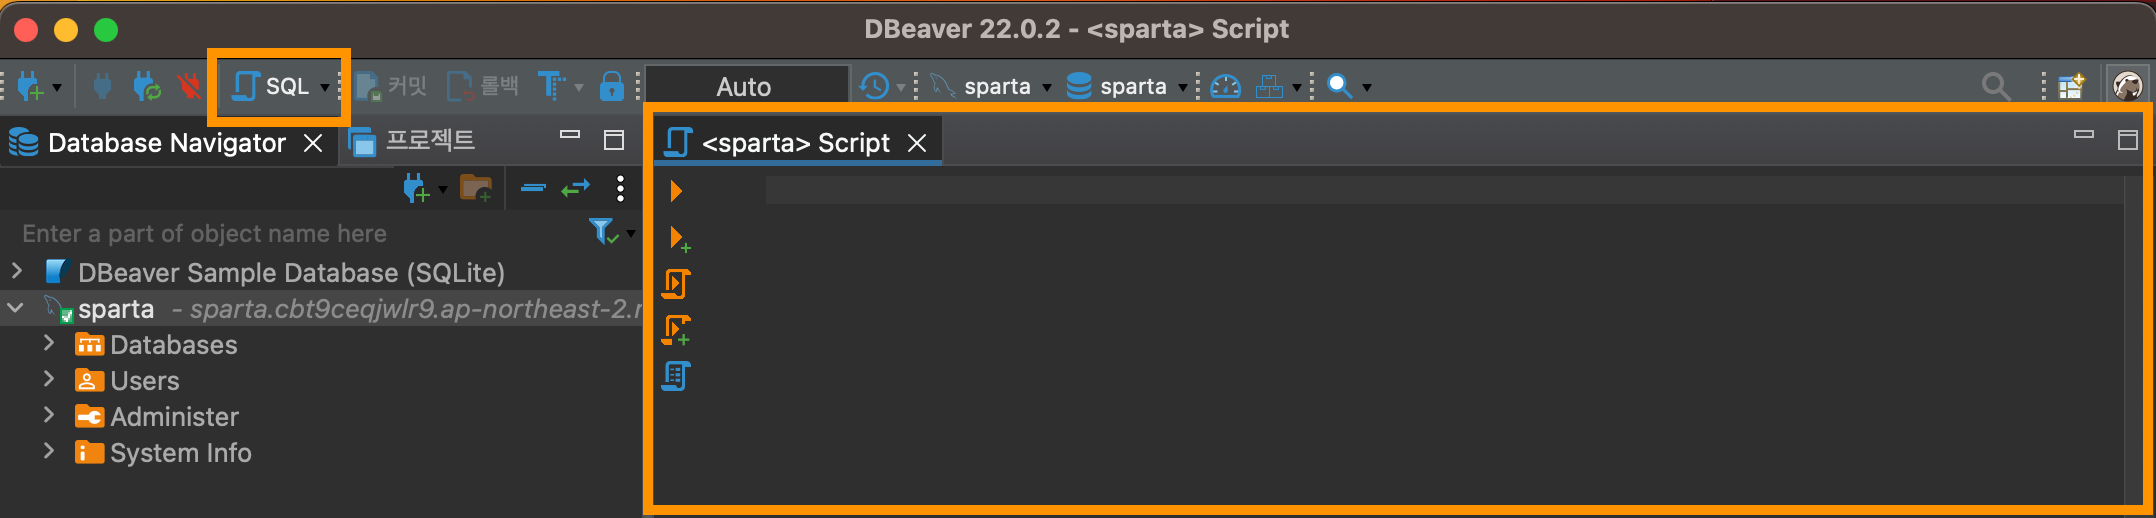Select the Users folder
The height and width of the screenshot is (518, 2156).
coord(128,381)
